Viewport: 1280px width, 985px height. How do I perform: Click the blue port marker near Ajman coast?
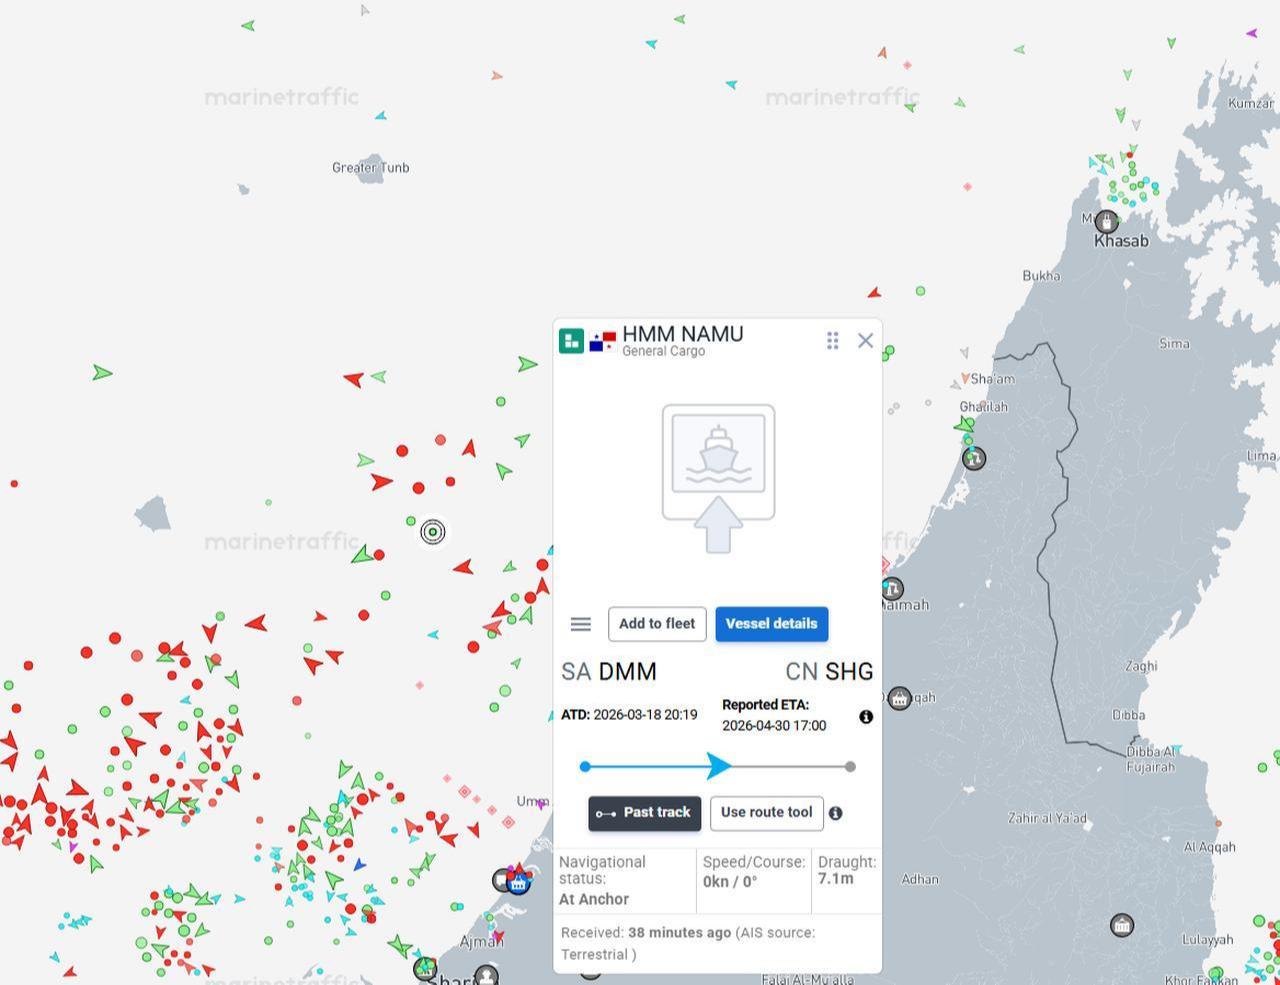518,883
